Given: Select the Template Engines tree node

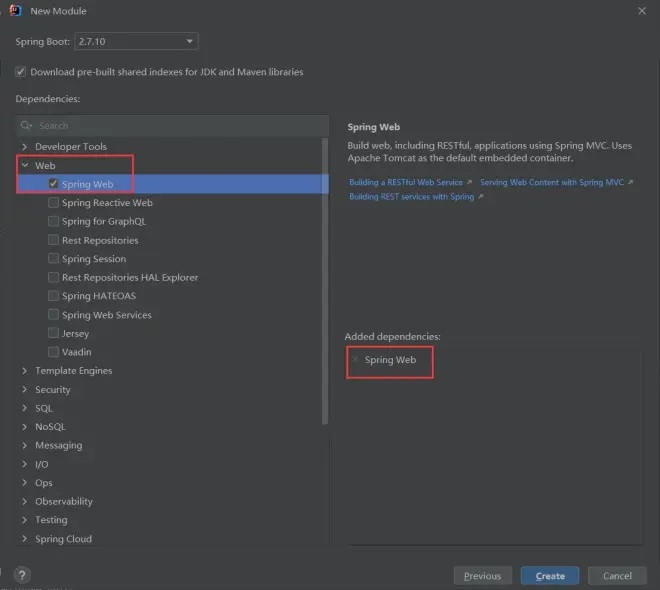Looking at the screenshot, I should point(73,371).
